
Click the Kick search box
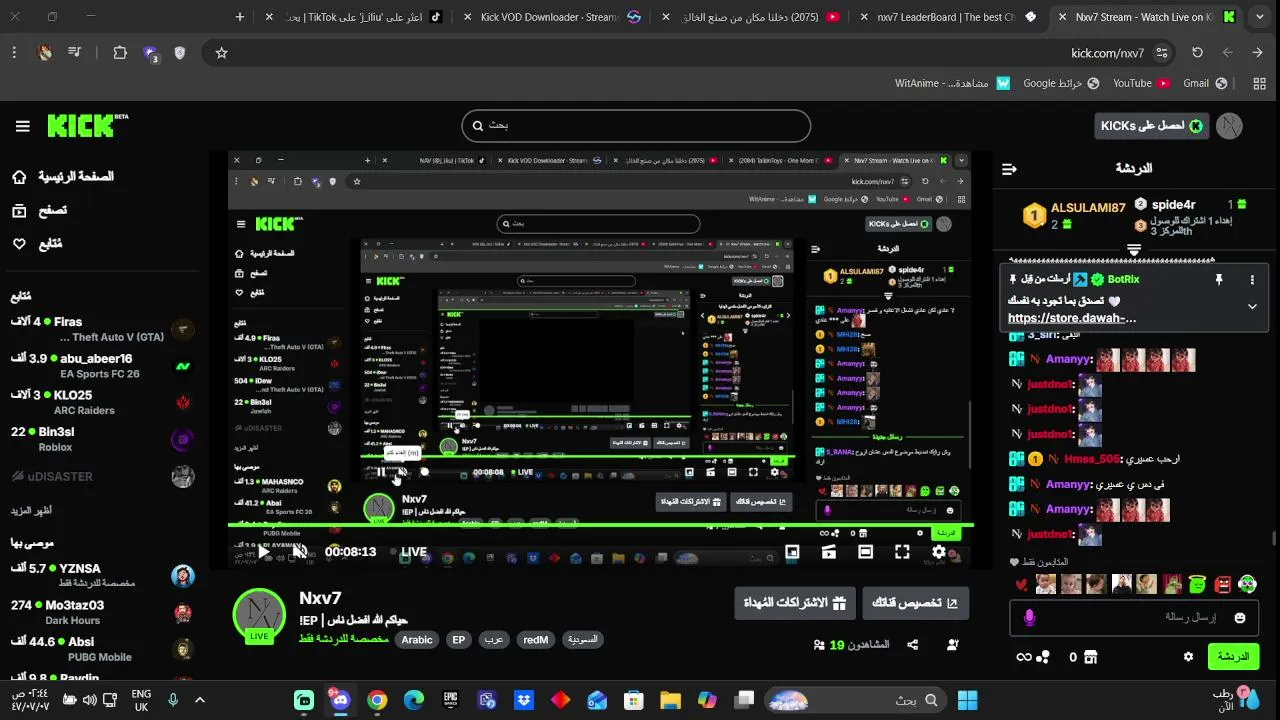[636, 126]
